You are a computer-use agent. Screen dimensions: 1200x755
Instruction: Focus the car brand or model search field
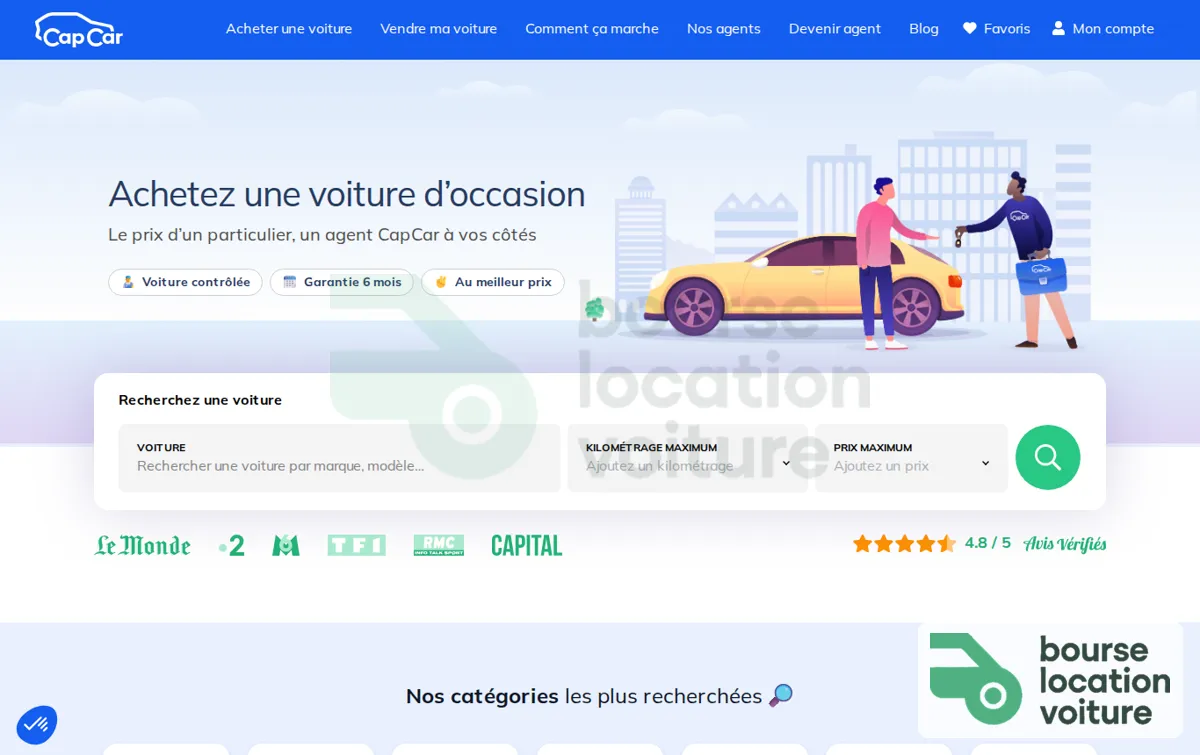click(x=340, y=458)
